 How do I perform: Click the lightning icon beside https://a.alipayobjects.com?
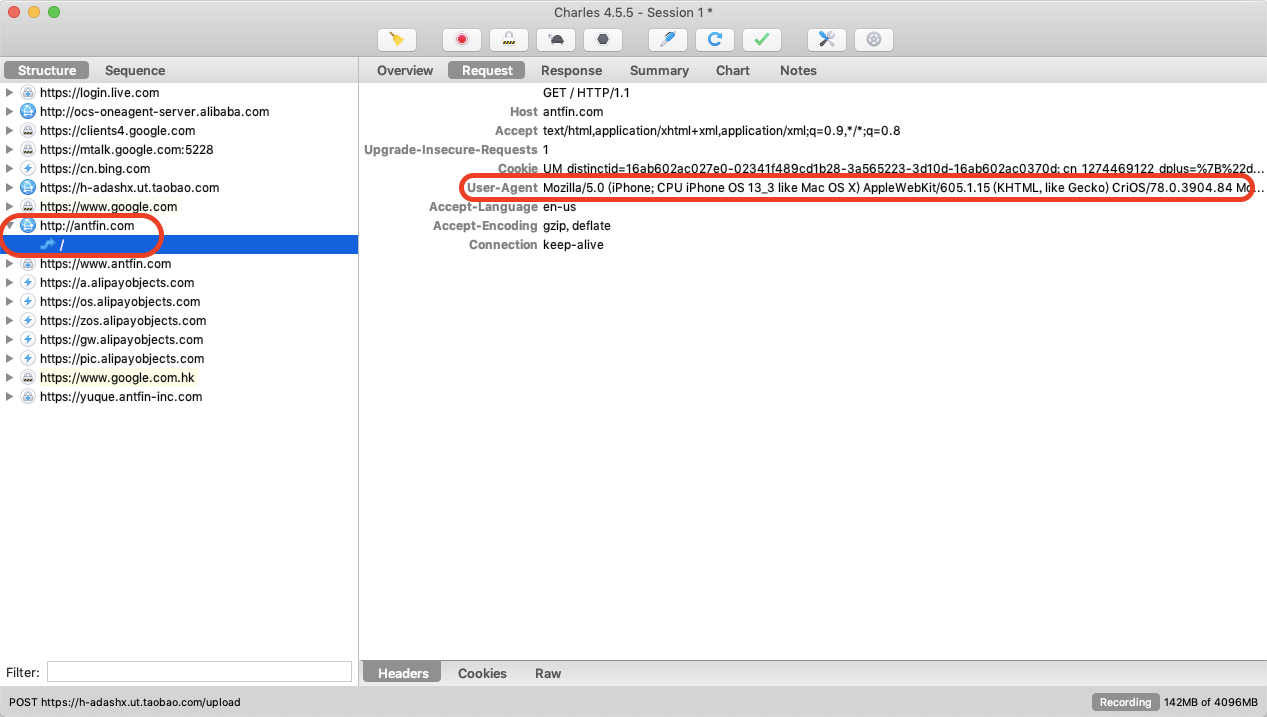tap(28, 283)
